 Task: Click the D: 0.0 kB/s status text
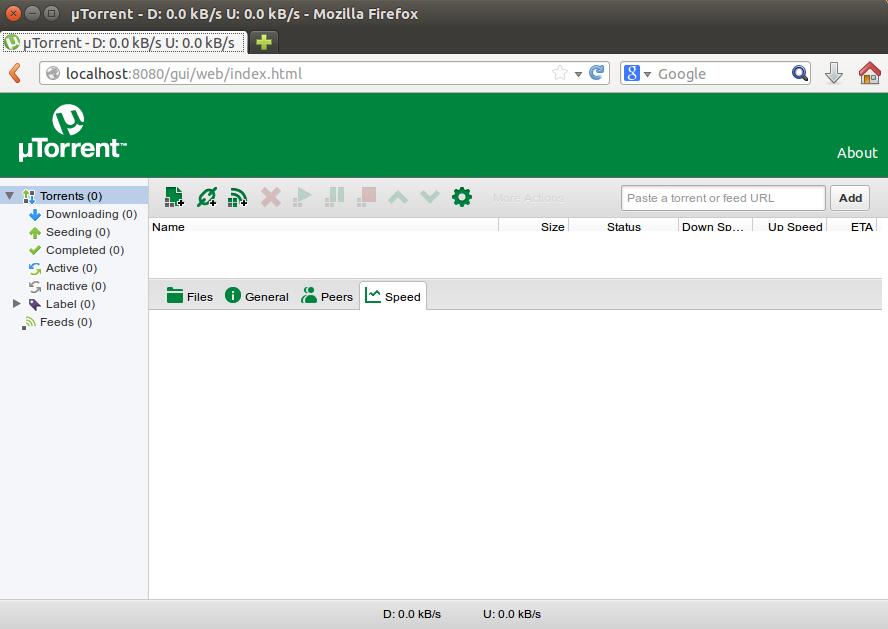point(412,614)
